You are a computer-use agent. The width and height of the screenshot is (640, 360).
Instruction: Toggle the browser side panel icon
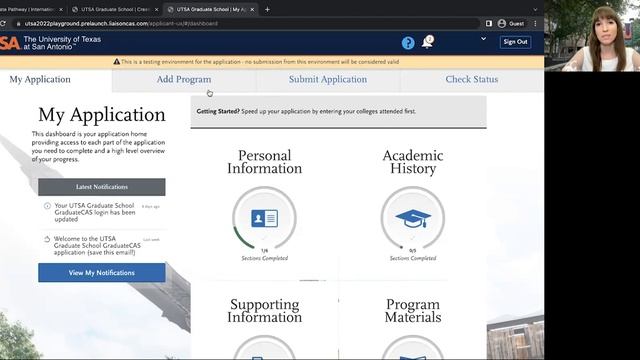pos(489,24)
